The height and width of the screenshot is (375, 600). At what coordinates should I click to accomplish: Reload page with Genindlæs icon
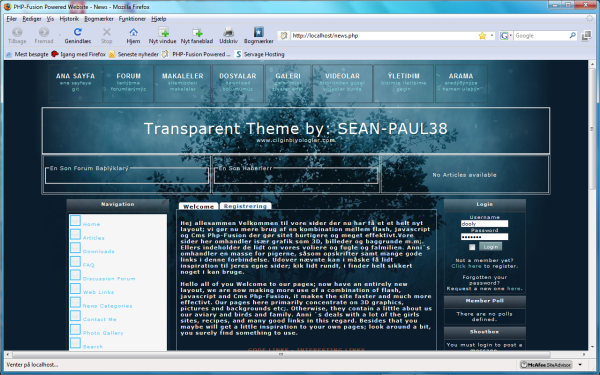click(x=78, y=32)
